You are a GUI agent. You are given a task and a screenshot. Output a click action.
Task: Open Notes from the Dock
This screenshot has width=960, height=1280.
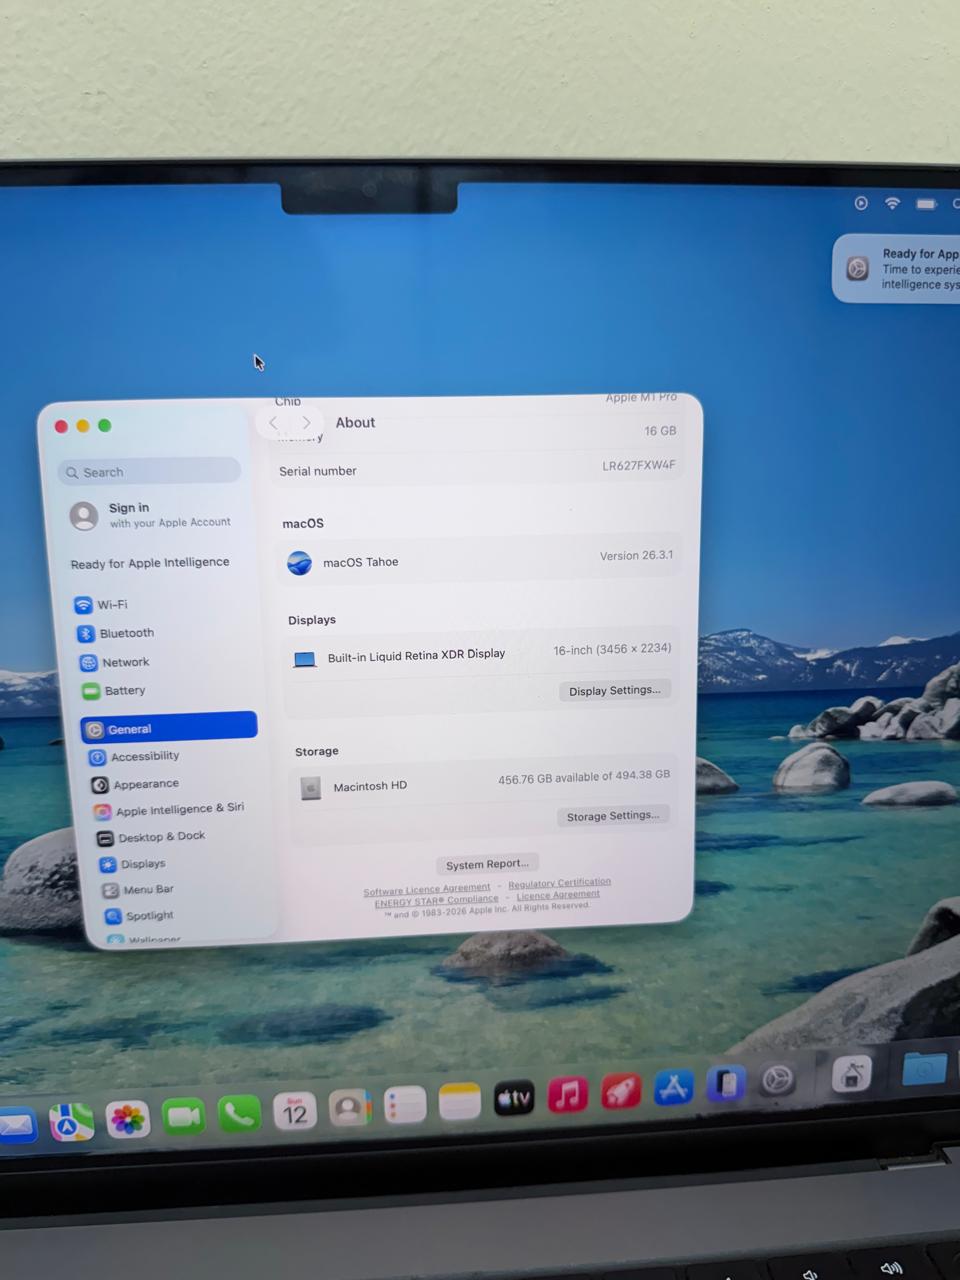(x=460, y=1101)
